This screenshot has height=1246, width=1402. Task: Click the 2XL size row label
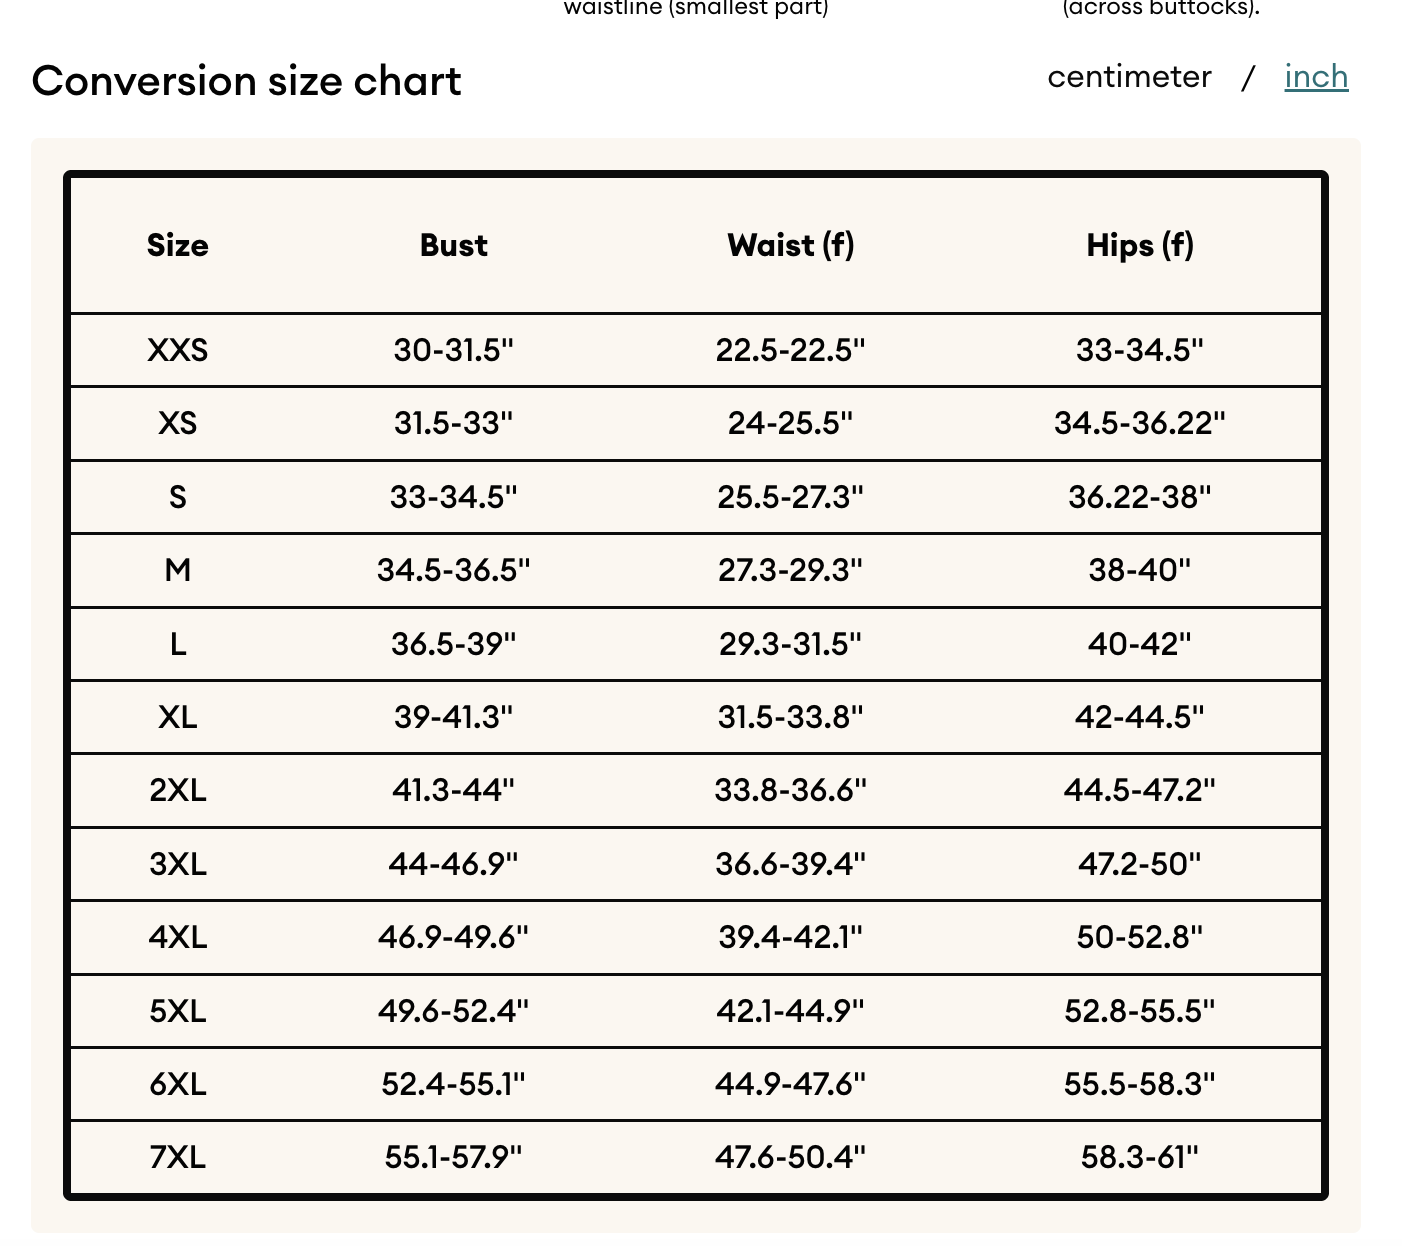pos(178,790)
